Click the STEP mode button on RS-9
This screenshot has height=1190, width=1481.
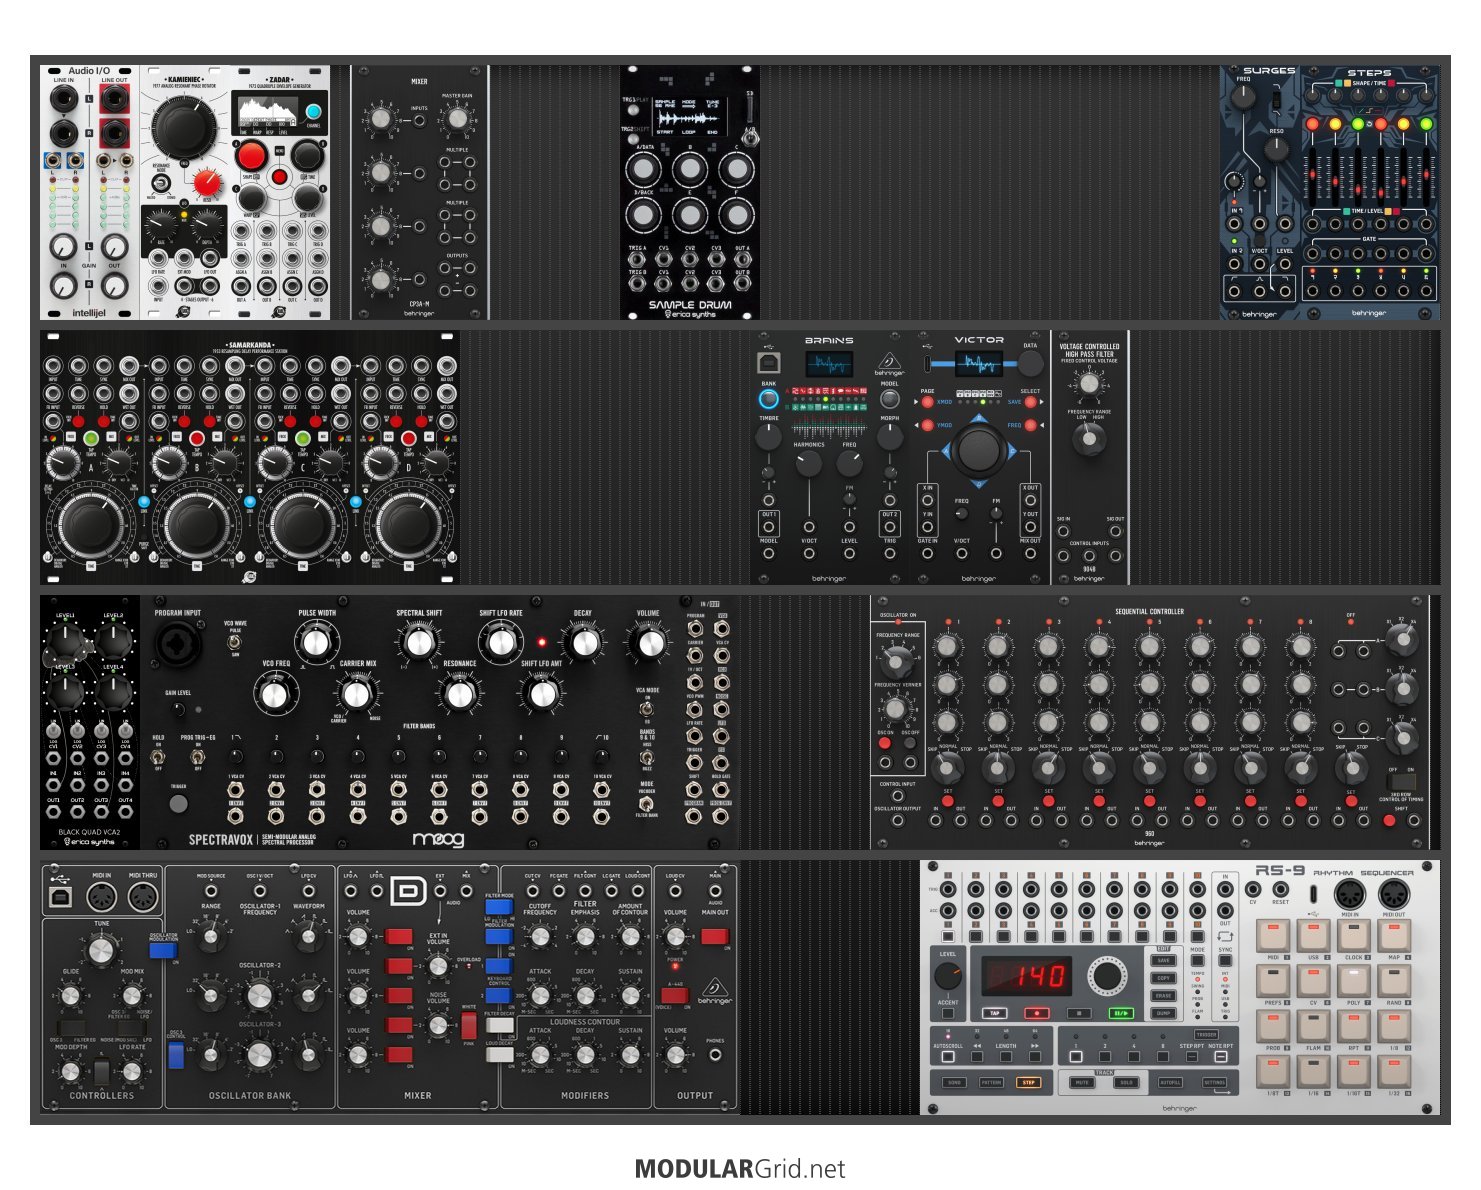click(1028, 1083)
